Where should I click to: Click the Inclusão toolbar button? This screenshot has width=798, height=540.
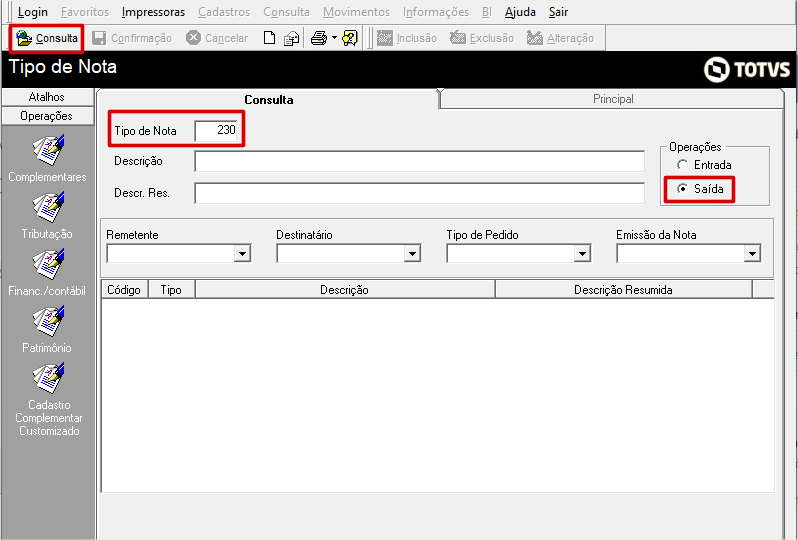407,38
